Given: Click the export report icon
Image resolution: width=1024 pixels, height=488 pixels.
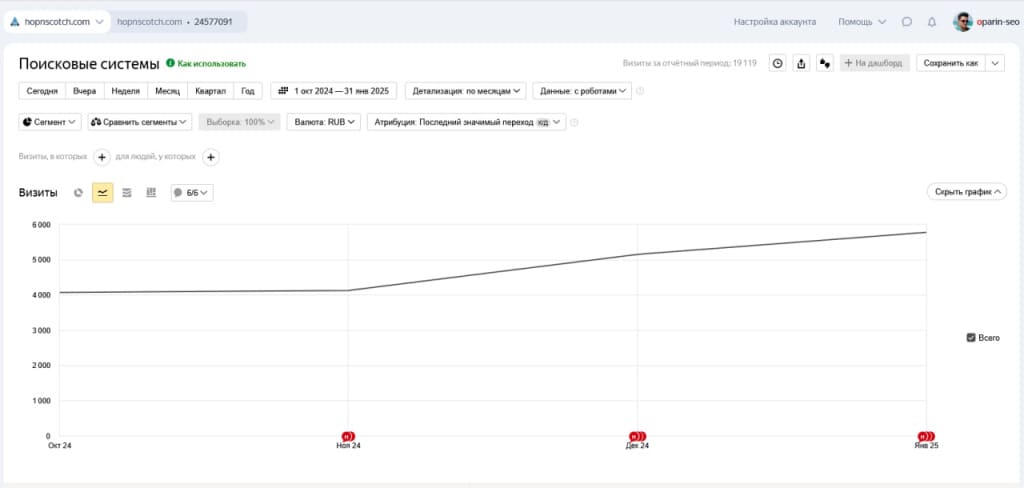Looking at the screenshot, I should (801, 63).
